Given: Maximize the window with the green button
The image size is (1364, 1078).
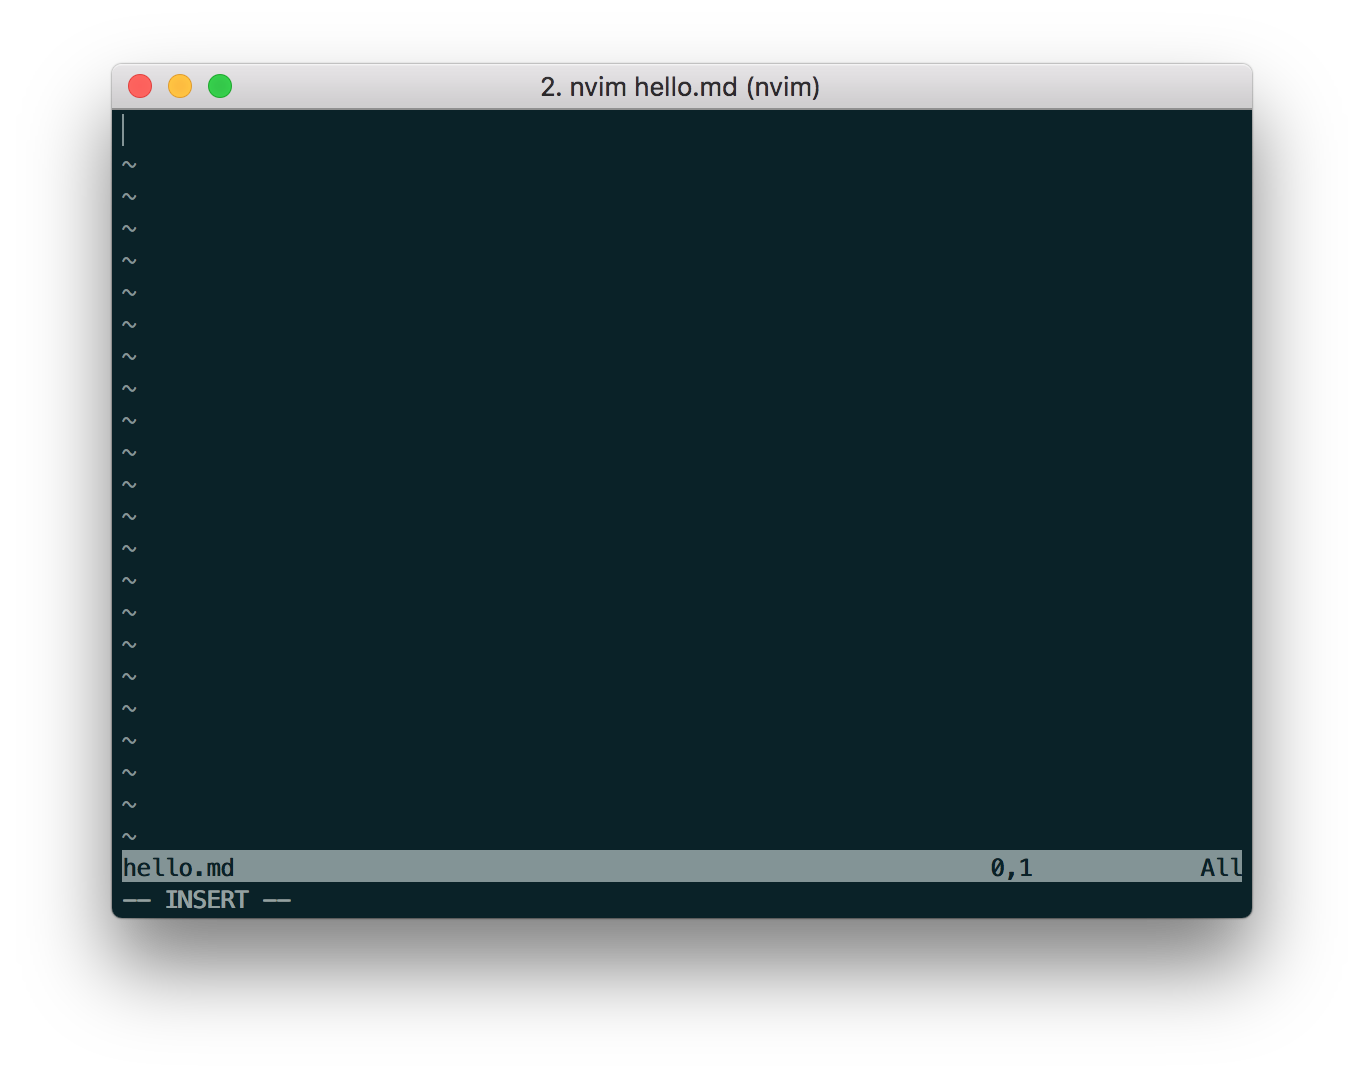Looking at the screenshot, I should pos(220,87).
